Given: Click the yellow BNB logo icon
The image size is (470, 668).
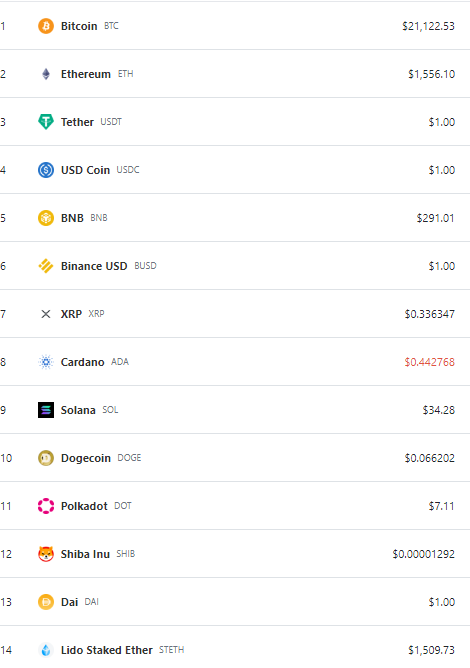Looking at the screenshot, I should tap(46, 218).
